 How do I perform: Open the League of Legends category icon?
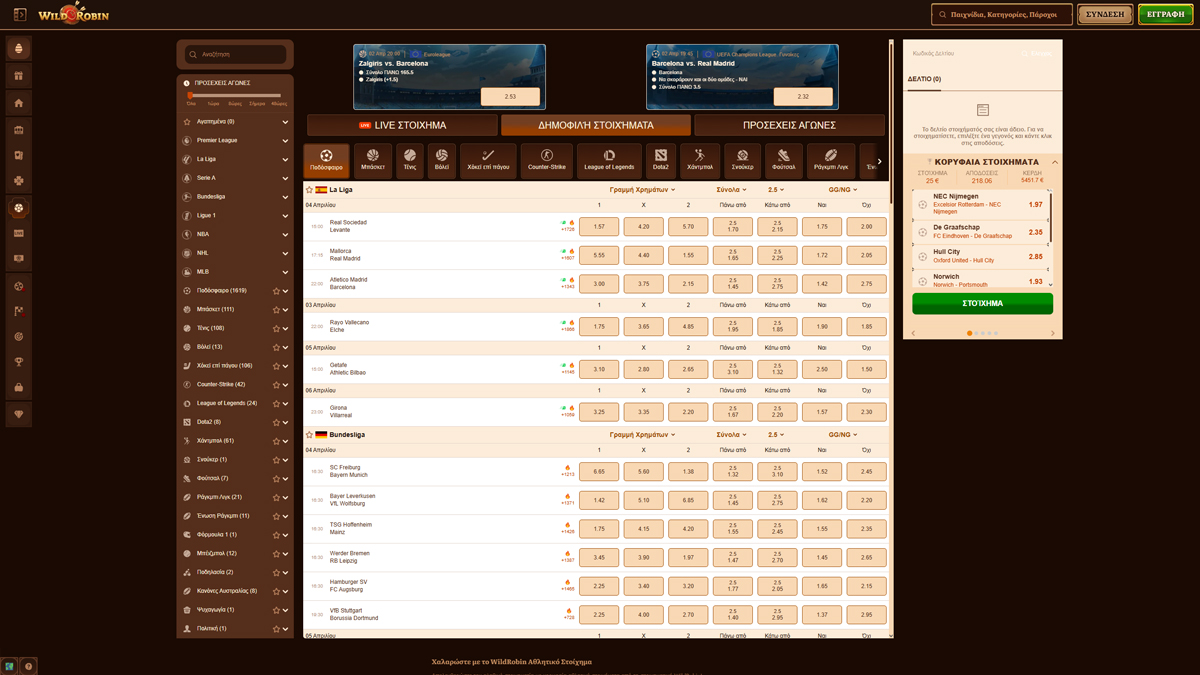tap(609, 160)
